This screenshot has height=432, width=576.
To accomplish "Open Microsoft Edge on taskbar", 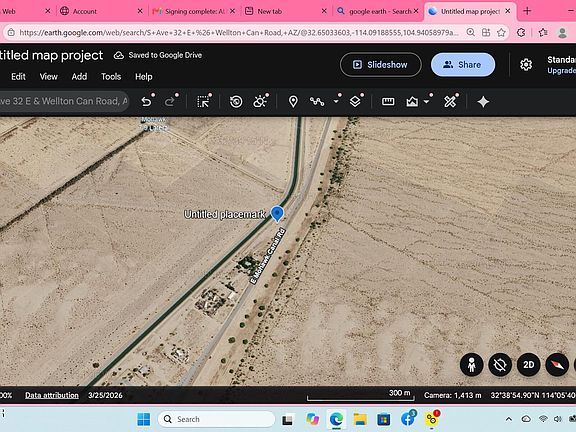I will coord(336,419).
